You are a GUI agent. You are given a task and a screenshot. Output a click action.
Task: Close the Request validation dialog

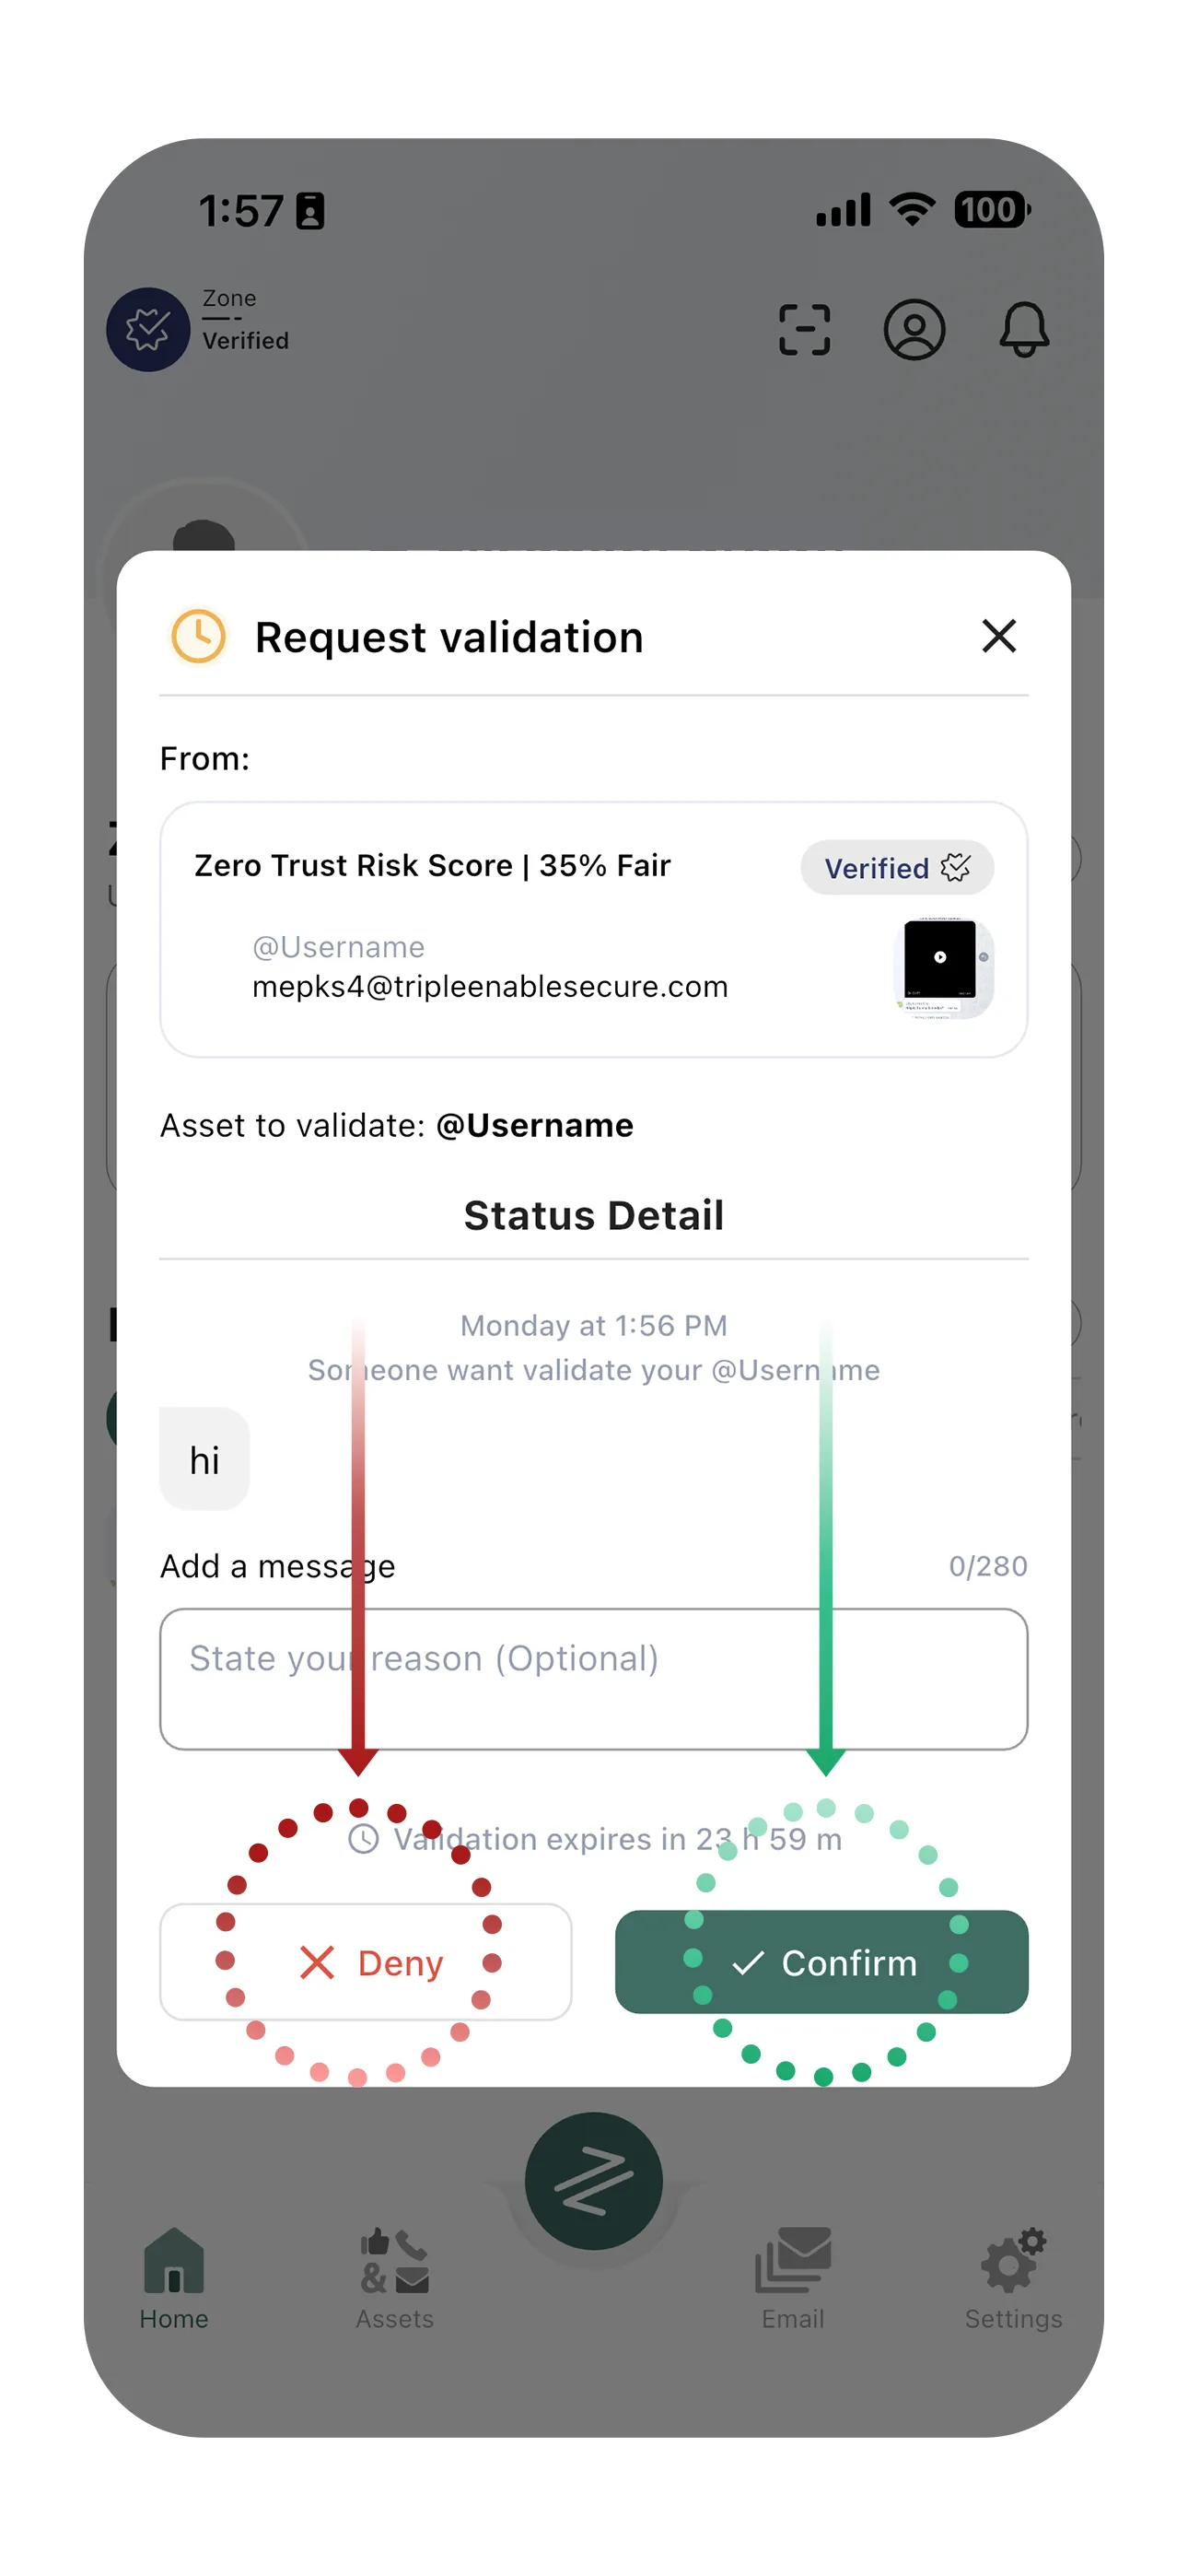[x=998, y=636]
